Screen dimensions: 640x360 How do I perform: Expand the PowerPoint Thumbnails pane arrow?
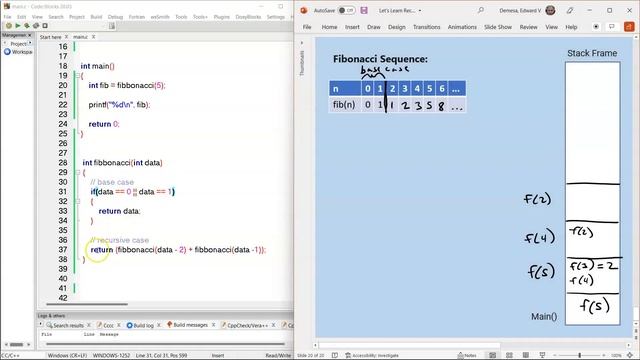(302, 42)
